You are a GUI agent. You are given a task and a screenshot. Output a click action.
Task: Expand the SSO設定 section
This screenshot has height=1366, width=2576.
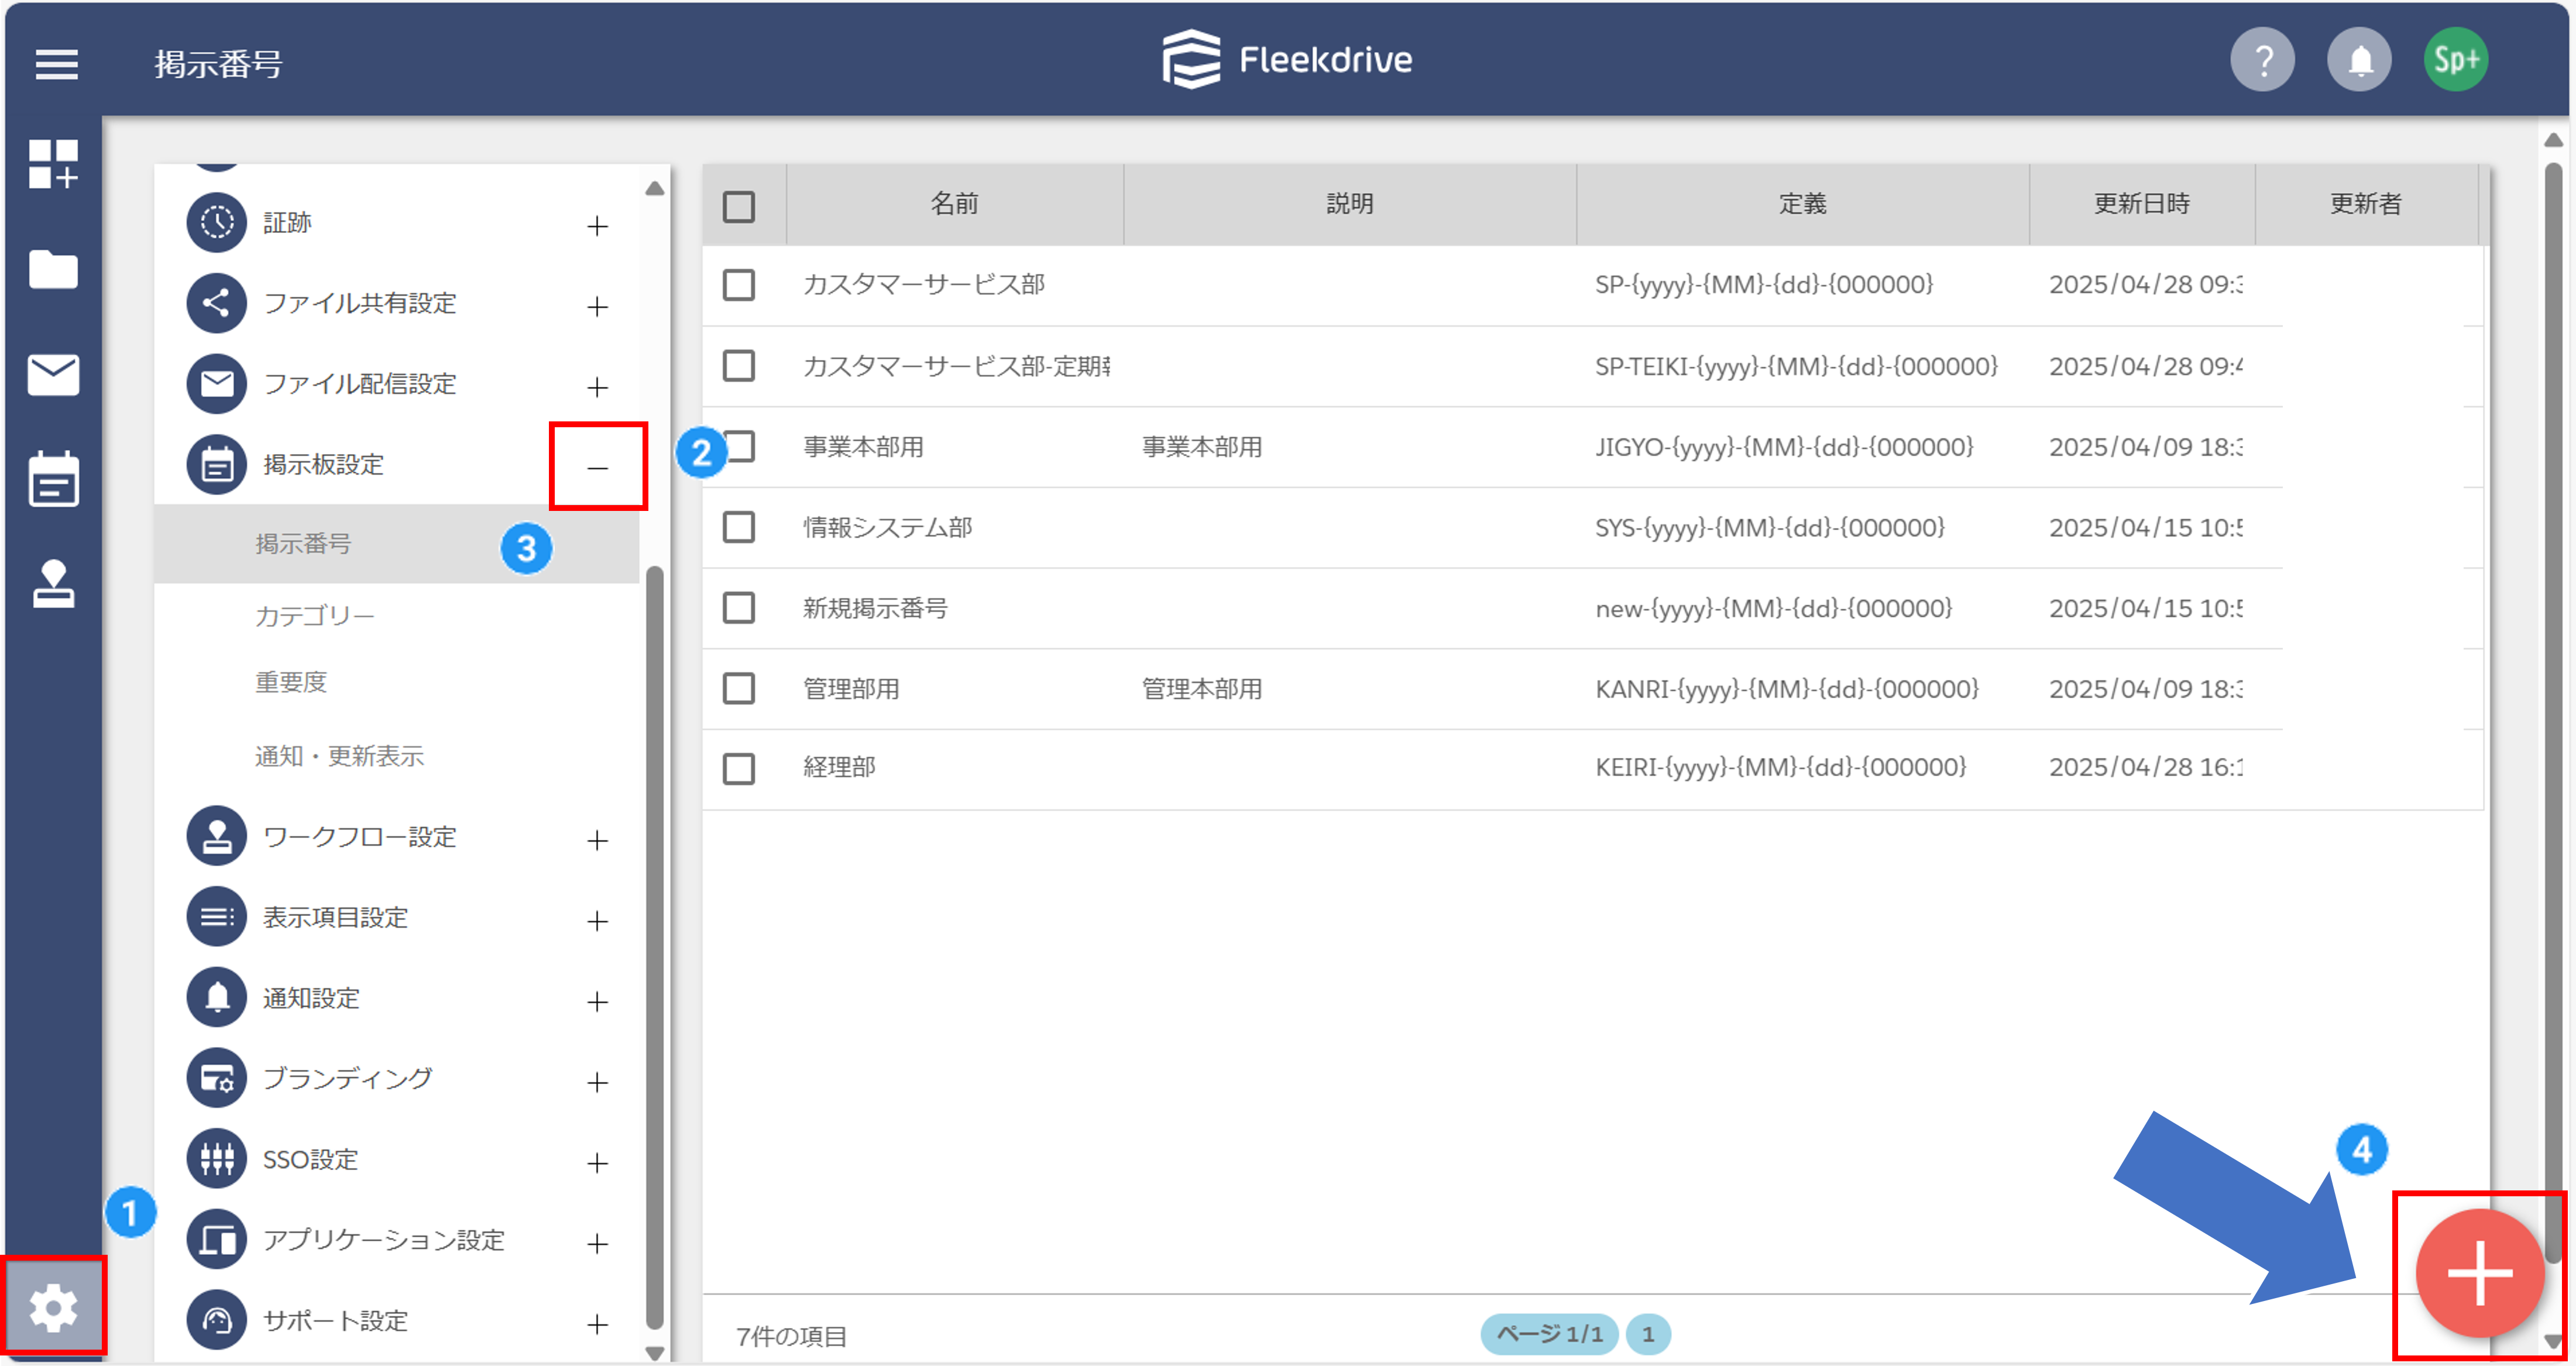pos(597,1163)
